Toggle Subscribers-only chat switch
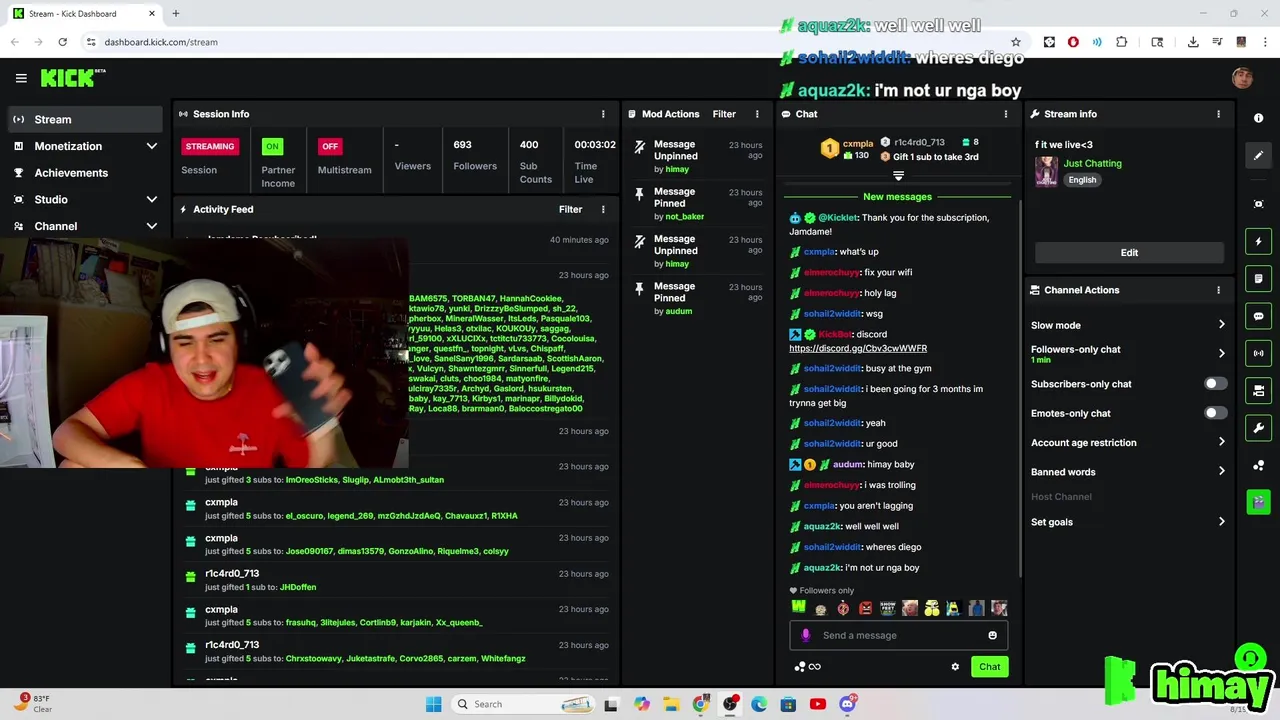Screen dimensions: 1280x720 [1215, 384]
